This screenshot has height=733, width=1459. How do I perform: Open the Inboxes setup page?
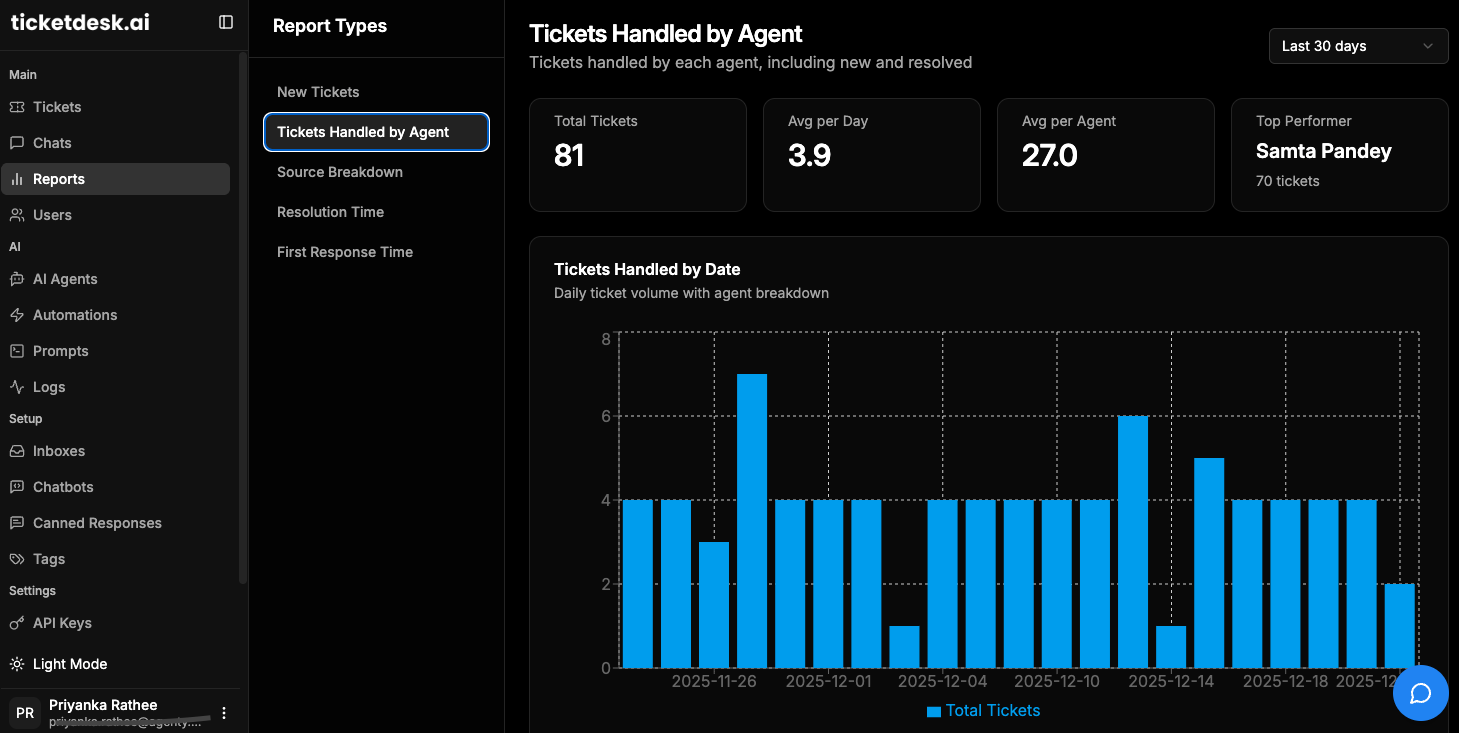(59, 451)
